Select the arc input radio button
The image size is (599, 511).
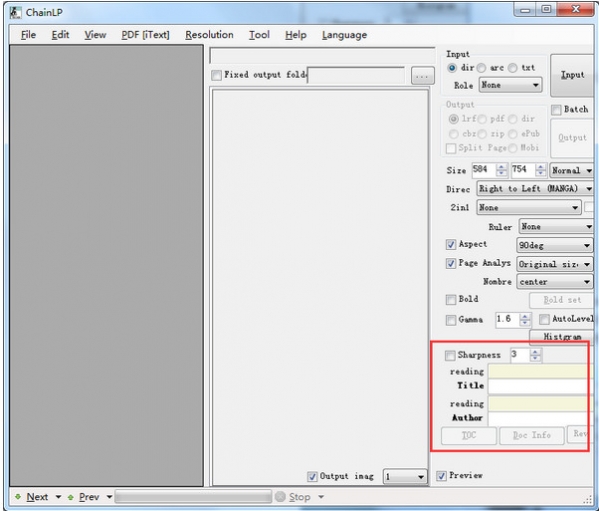[481, 68]
